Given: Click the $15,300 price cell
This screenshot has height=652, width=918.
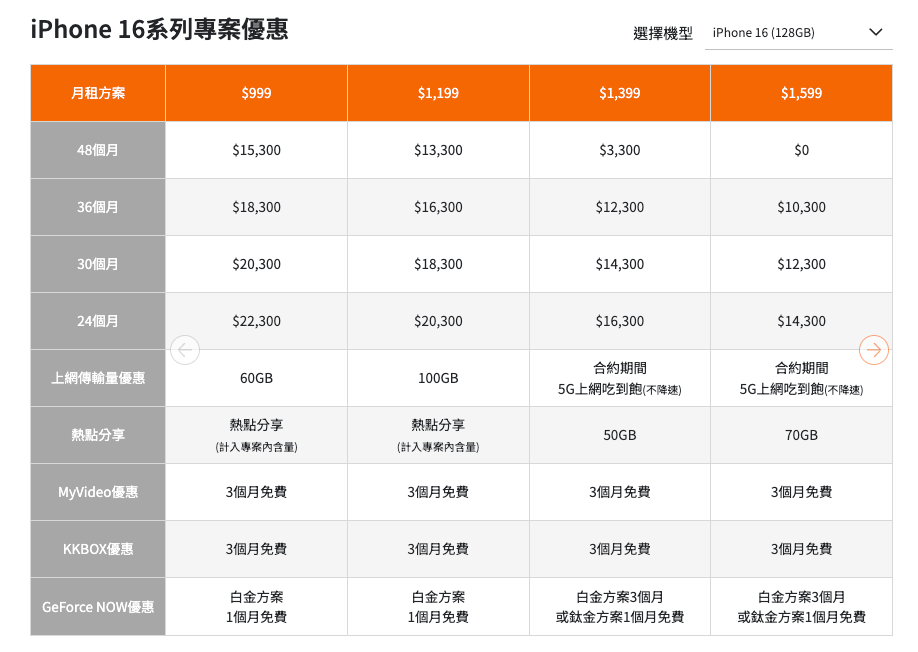Looking at the screenshot, I should tap(256, 150).
